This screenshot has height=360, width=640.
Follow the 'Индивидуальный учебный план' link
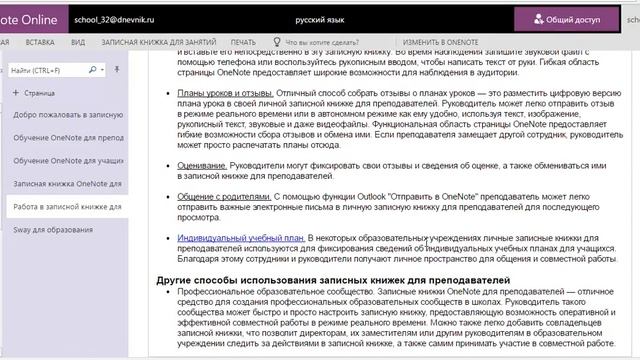241,238
